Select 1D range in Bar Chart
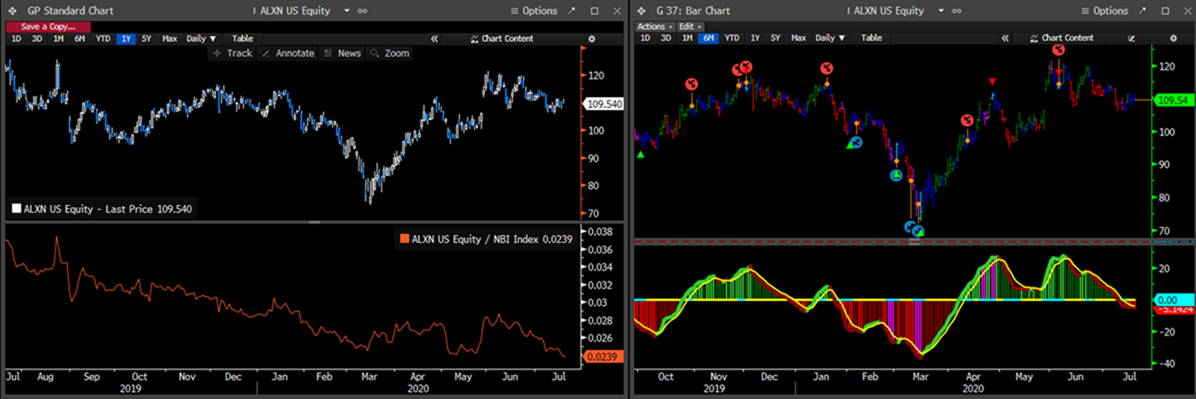1196x399 pixels. 645,38
